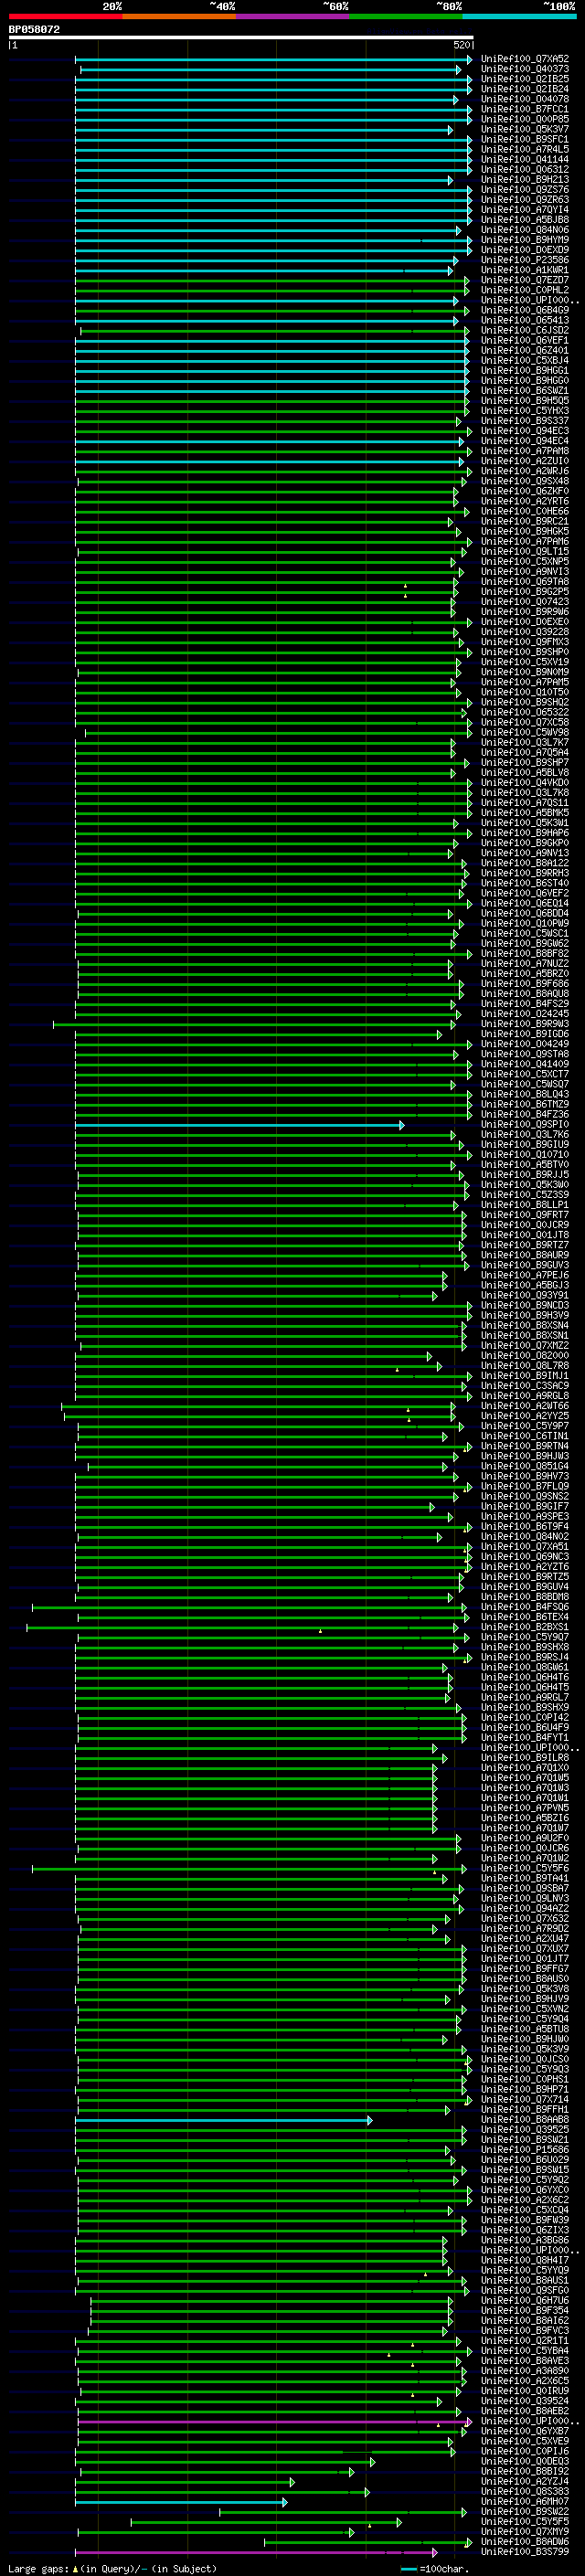Viewport: 585px width, 2576px height.
Task: Open hit UniRef100_Q0DEQ3
Action: [525, 2461]
